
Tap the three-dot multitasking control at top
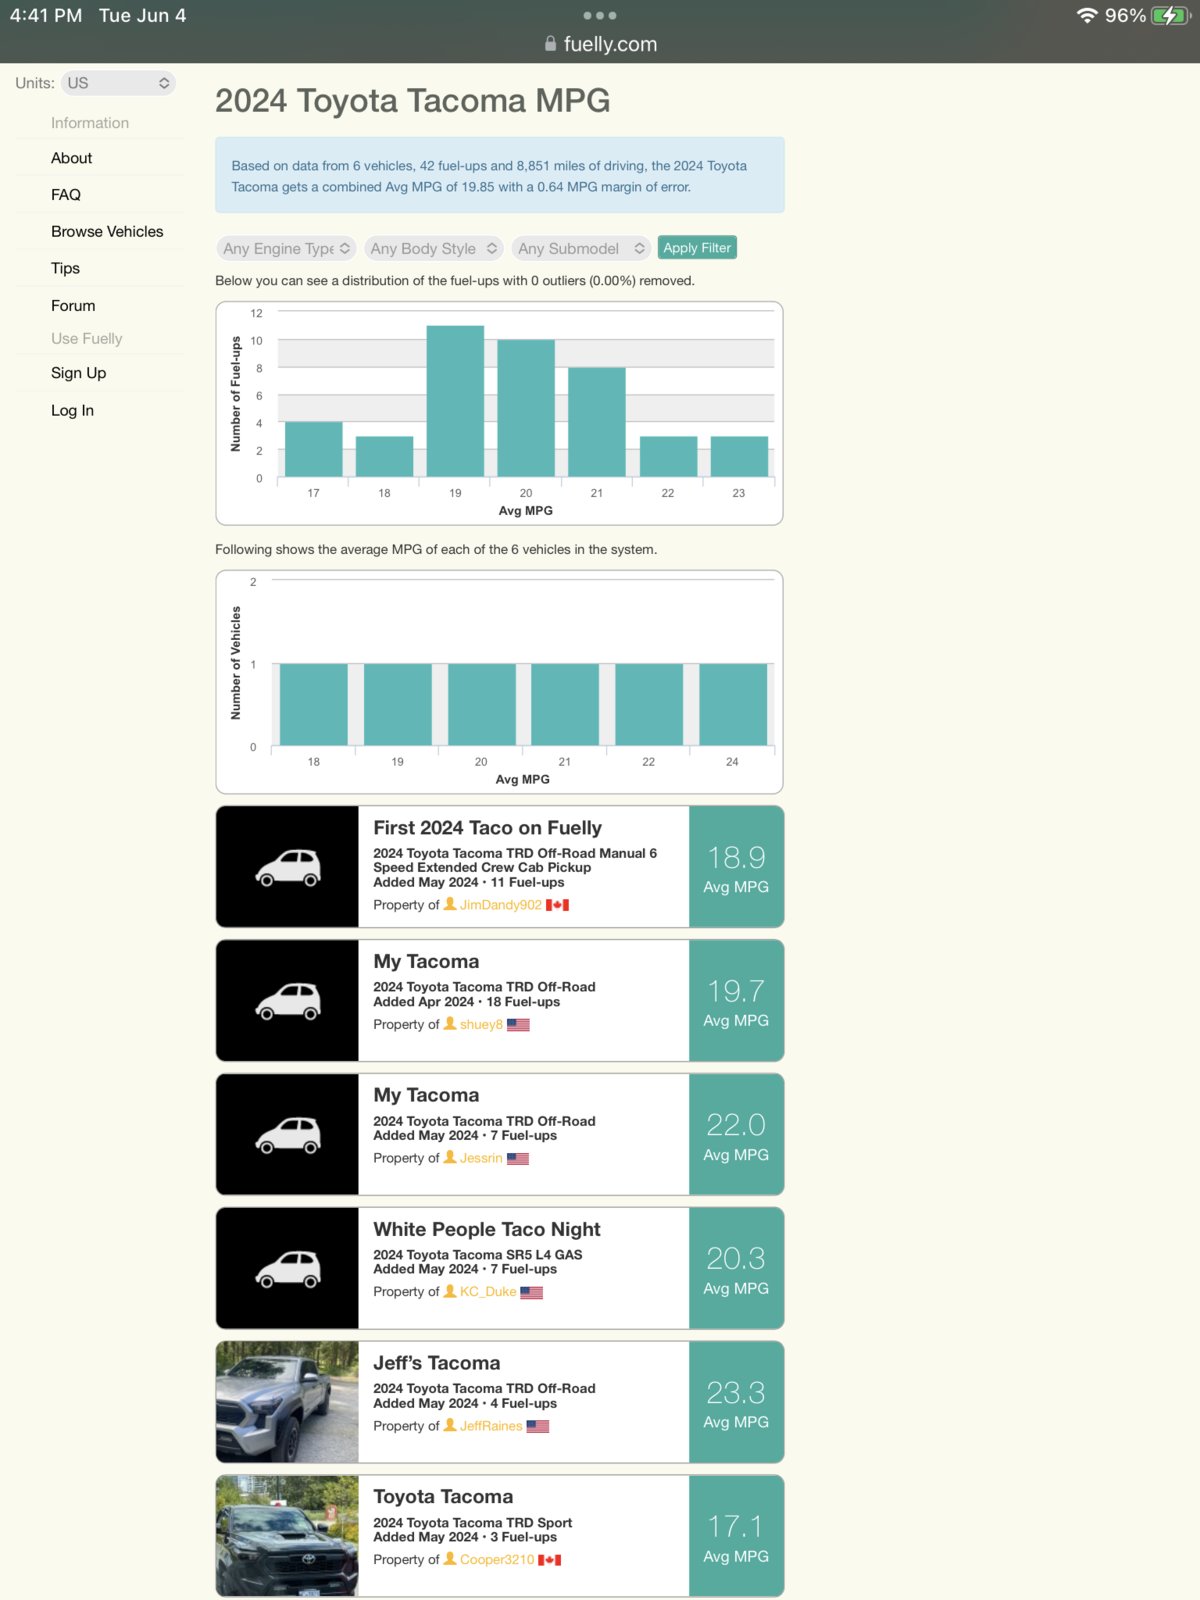click(600, 16)
